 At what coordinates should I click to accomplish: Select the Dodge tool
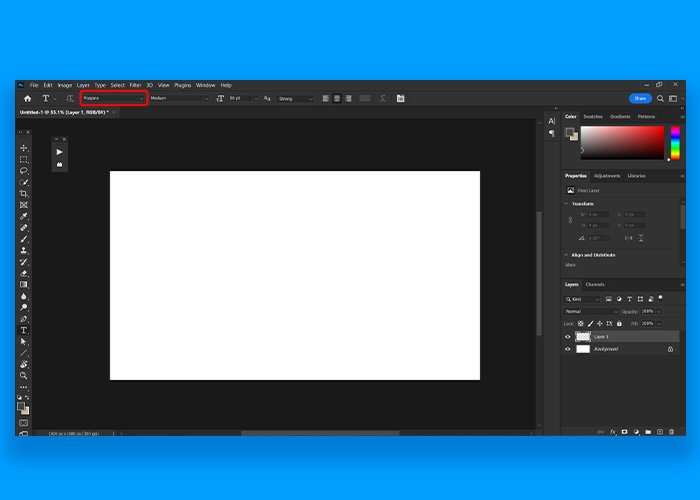[x=24, y=308]
